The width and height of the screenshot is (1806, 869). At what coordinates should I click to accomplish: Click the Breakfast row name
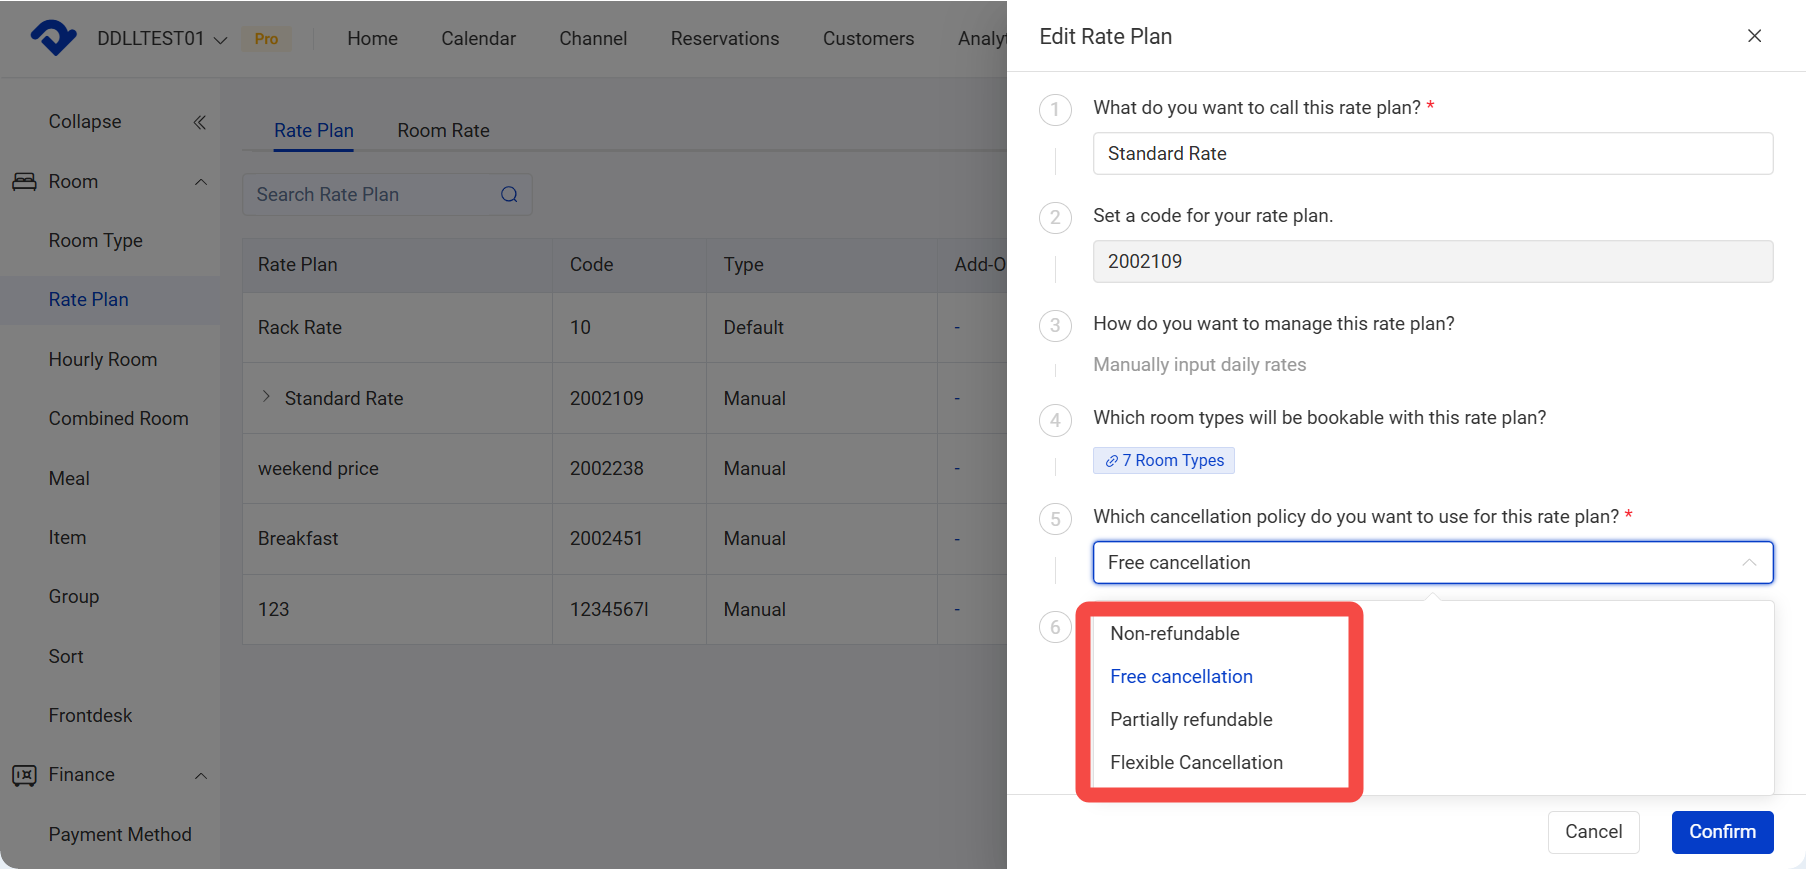(298, 538)
